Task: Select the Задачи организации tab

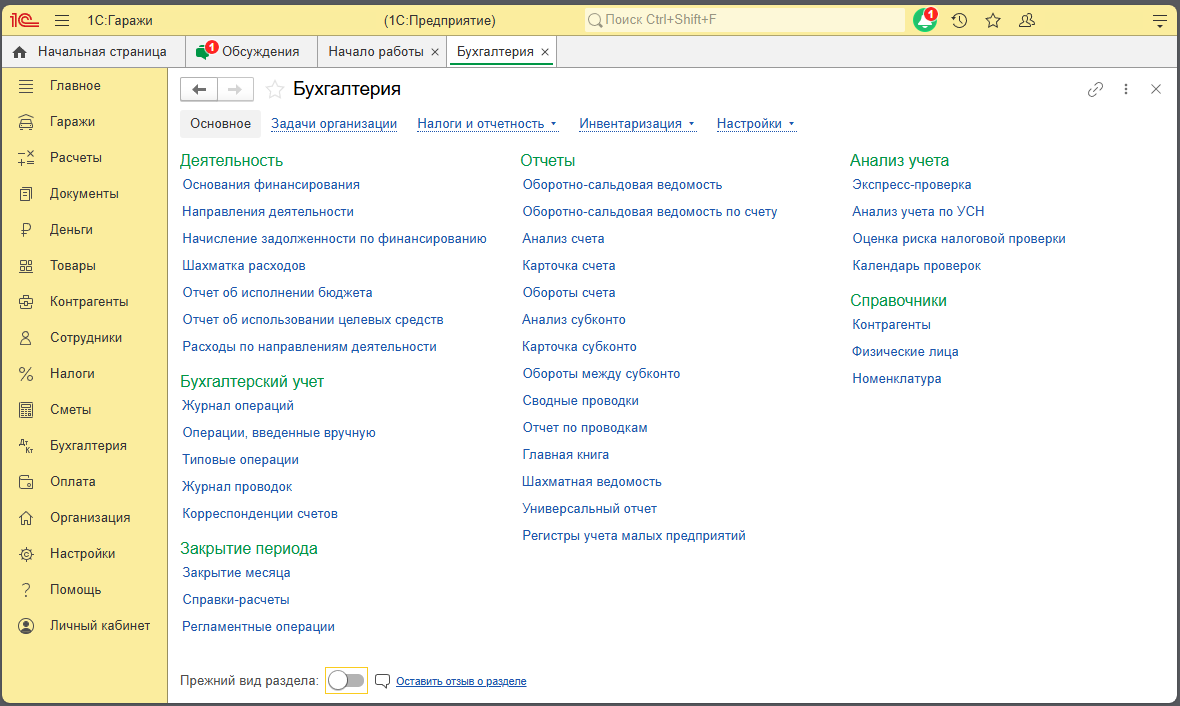Action: click(334, 124)
